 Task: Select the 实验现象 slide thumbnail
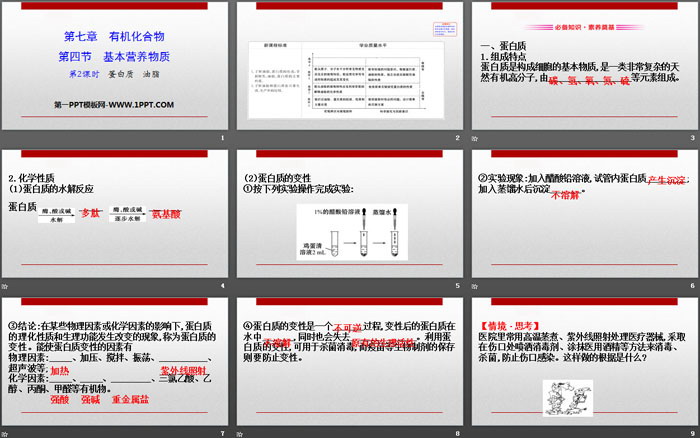click(x=583, y=220)
